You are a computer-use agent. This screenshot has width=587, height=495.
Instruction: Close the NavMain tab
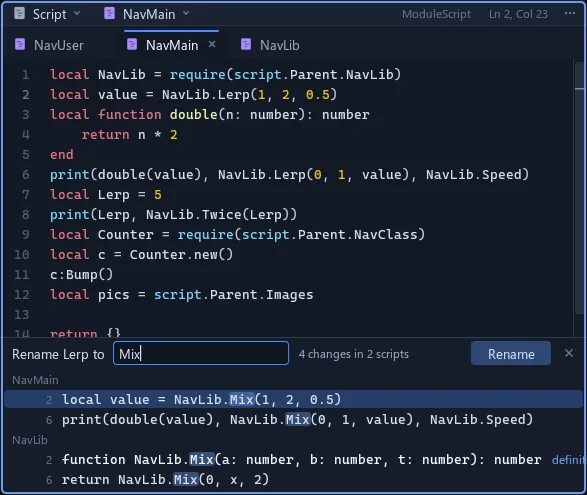click(212, 45)
